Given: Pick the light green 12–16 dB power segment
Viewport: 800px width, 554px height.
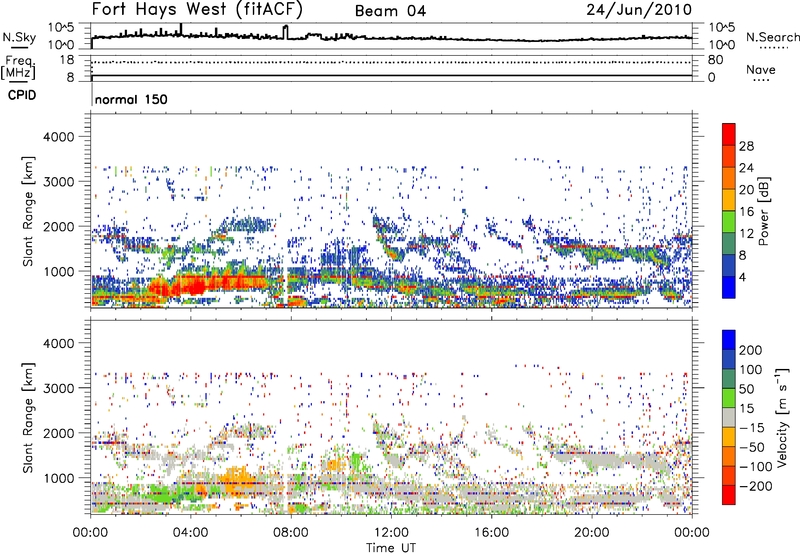Looking at the screenshot, I should pos(729,222).
